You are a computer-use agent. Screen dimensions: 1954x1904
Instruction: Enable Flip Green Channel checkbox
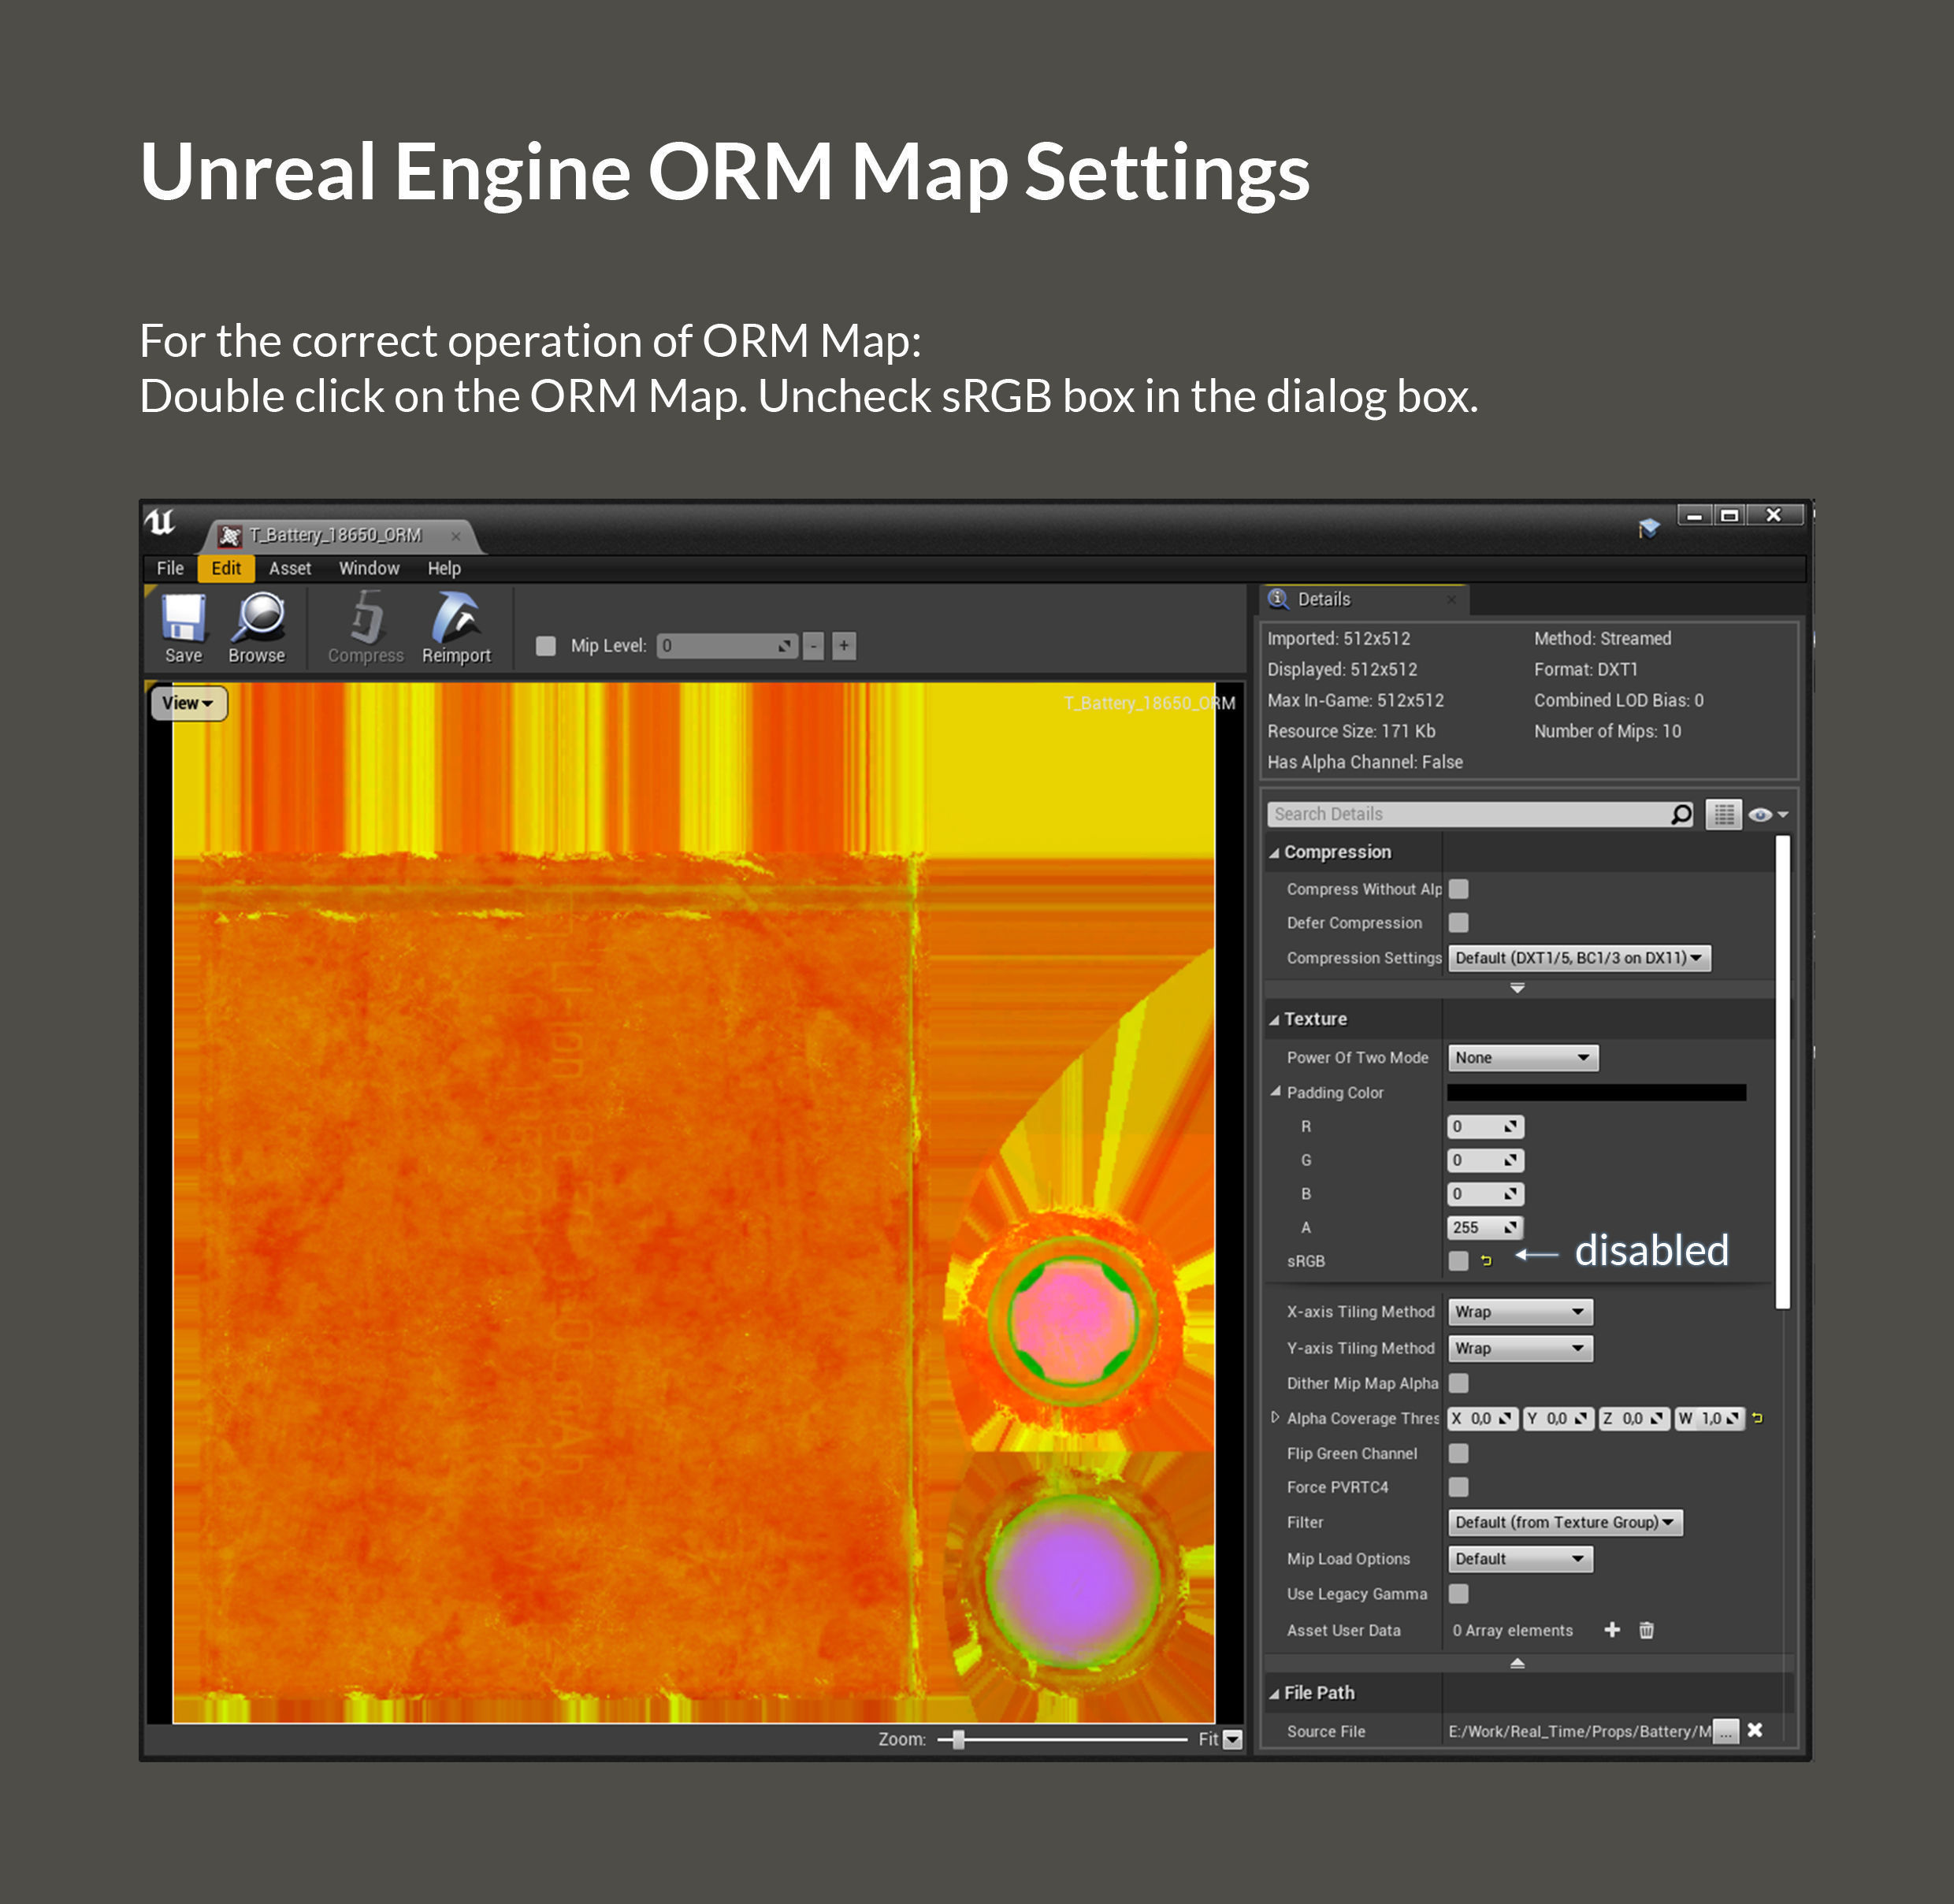point(1459,1453)
